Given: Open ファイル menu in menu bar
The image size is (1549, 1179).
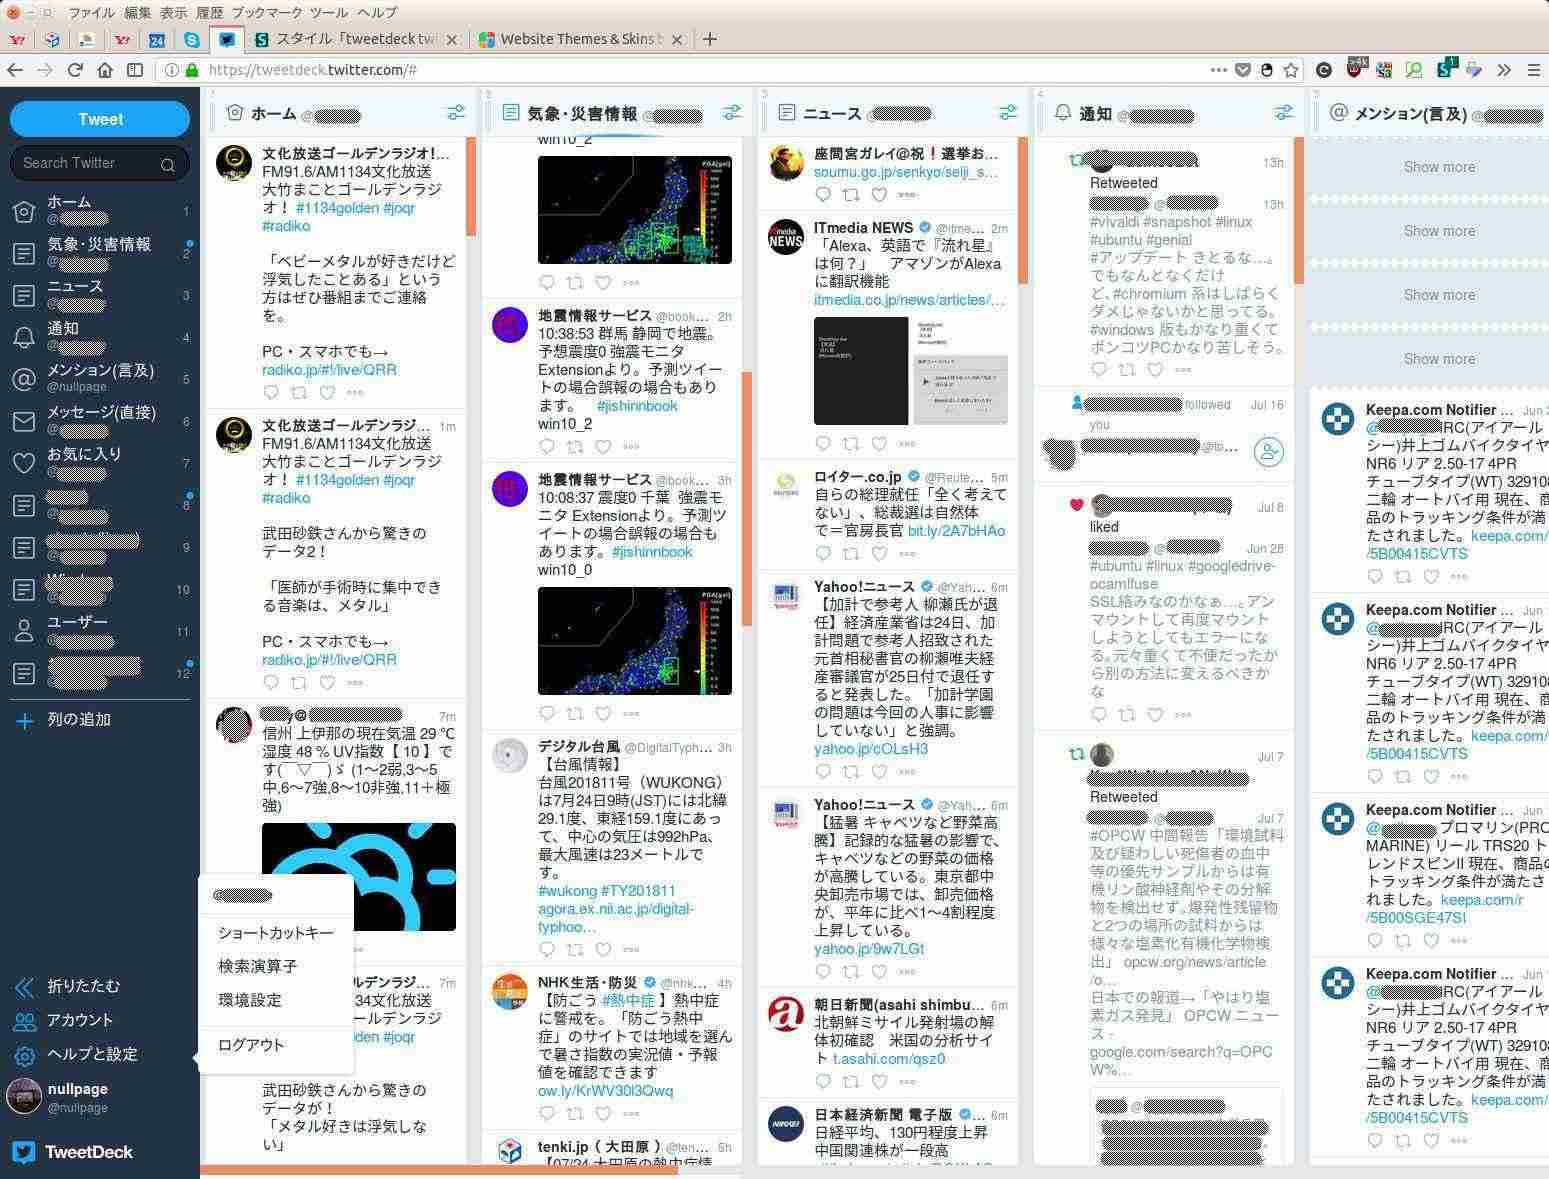Looking at the screenshot, I should click(x=91, y=12).
